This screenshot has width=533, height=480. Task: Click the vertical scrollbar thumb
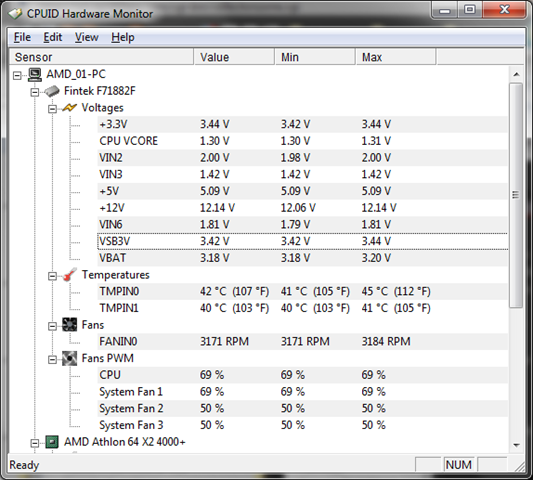pyautogui.click(x=516, y=195)
